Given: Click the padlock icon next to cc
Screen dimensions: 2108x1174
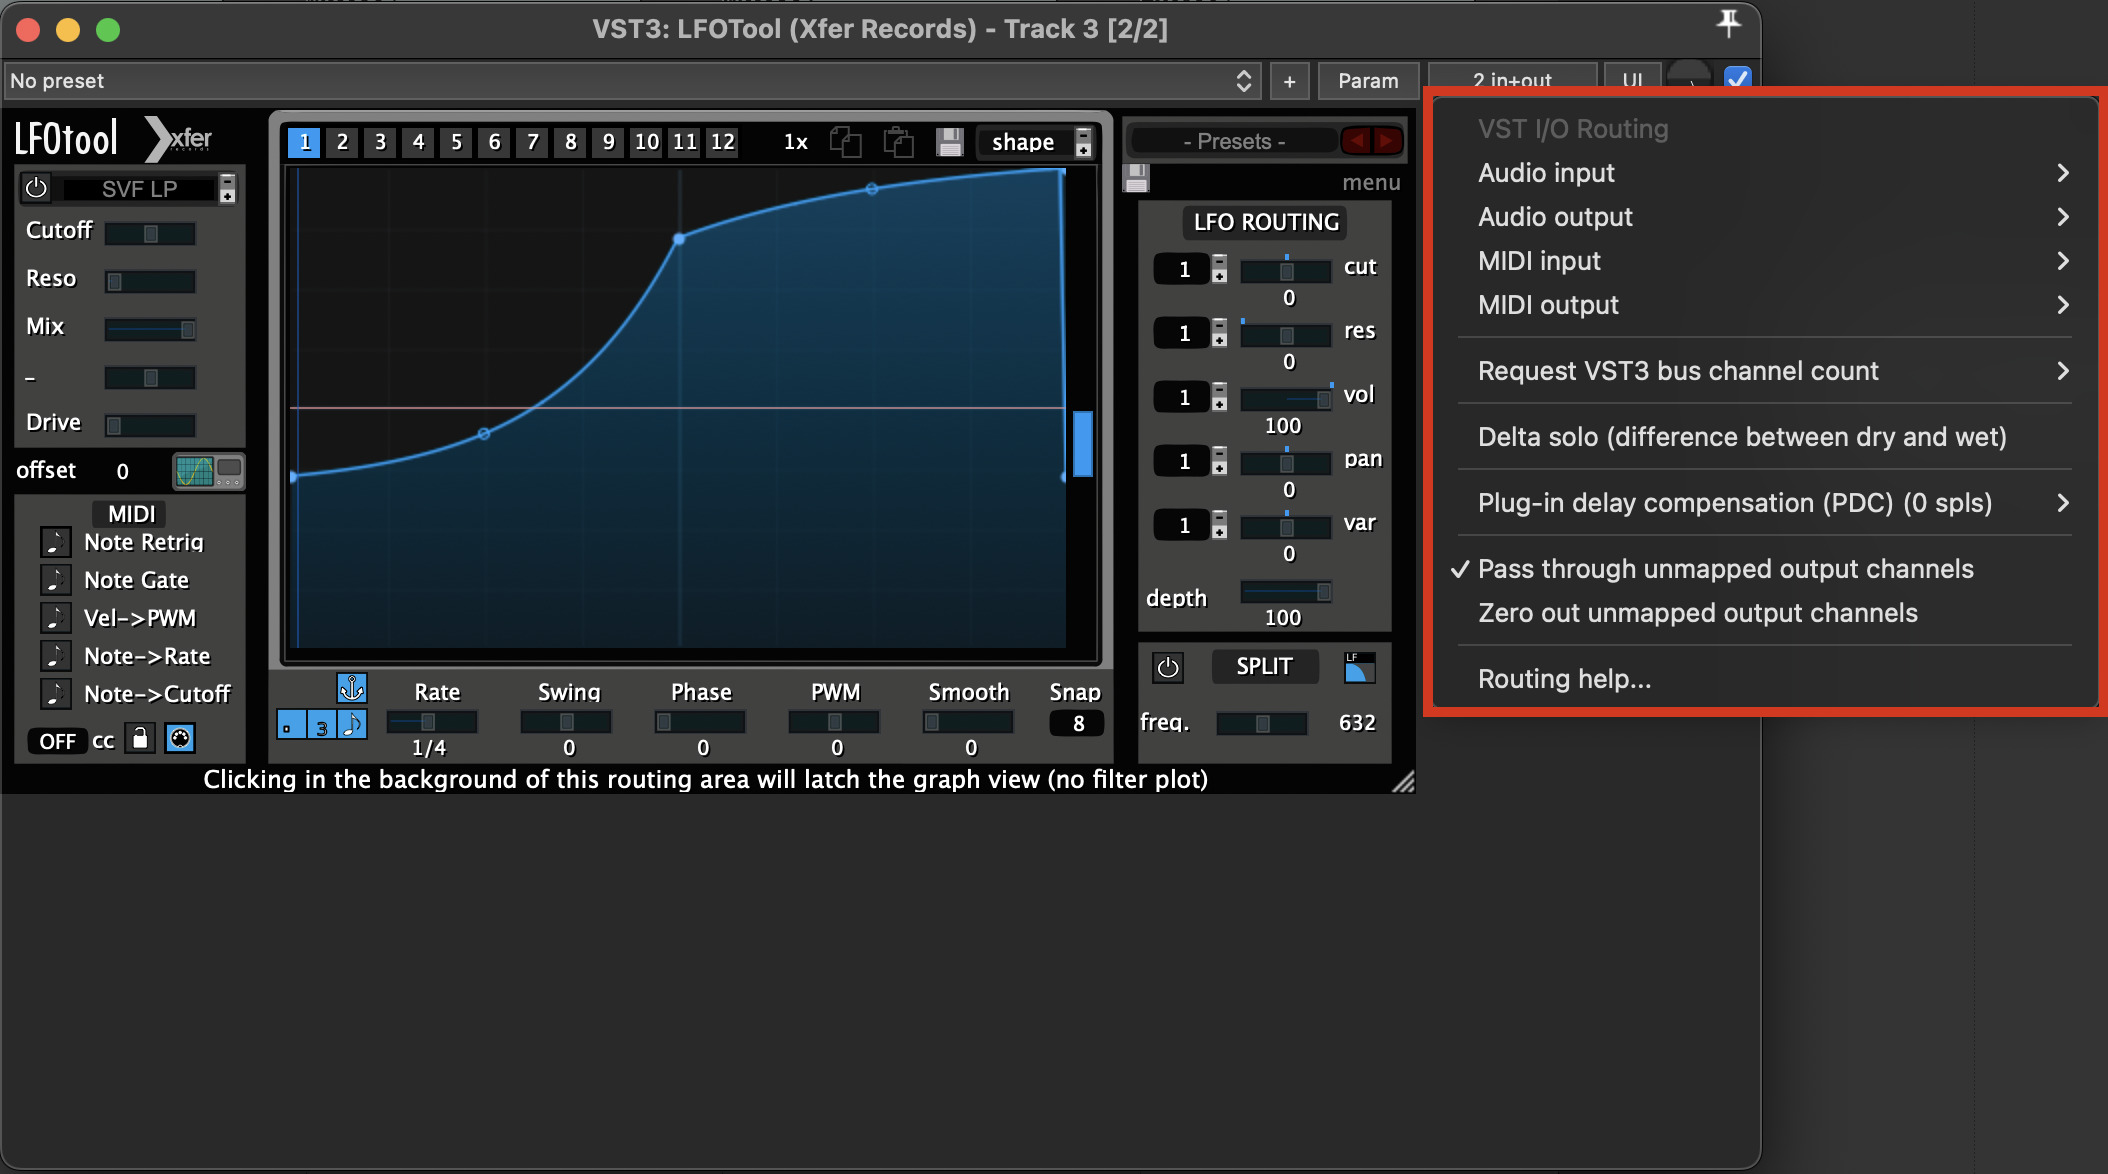Looking at the screenshot, I should [x=140, y=739].
